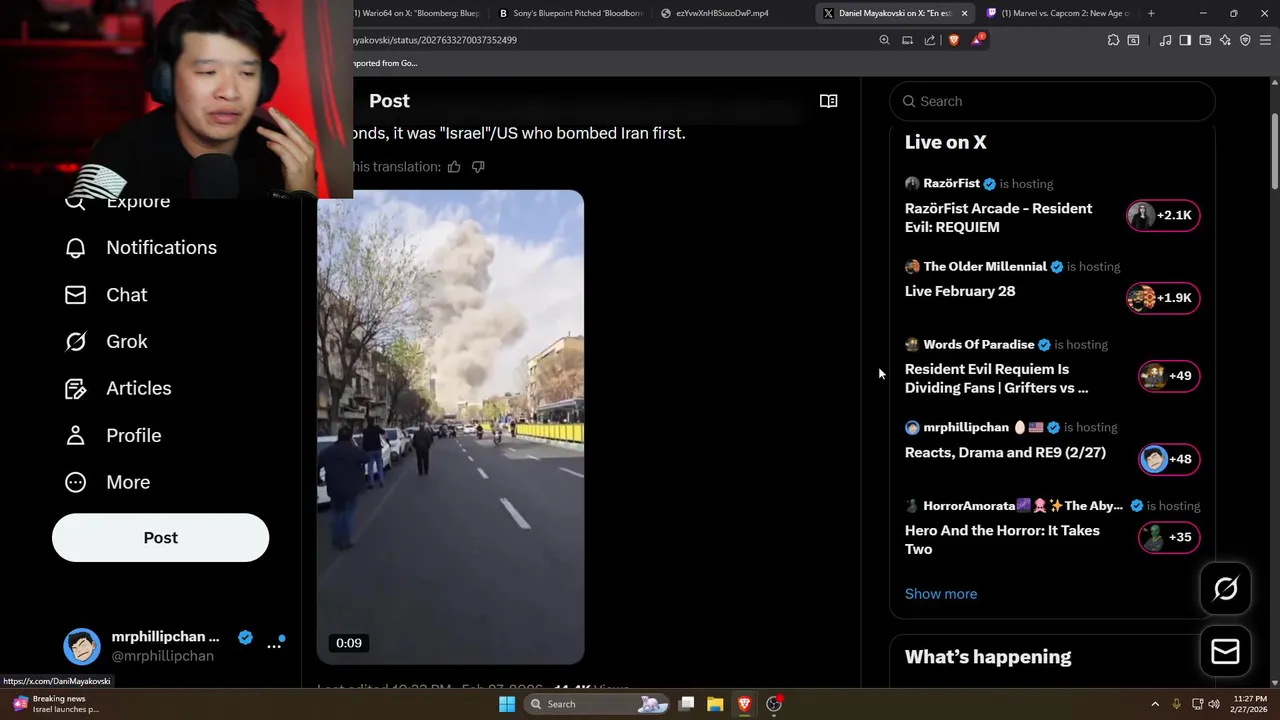Click the +2.1K listeners badge
The width and height of the screenshot is (1280, 720).
pos(1163,215)
